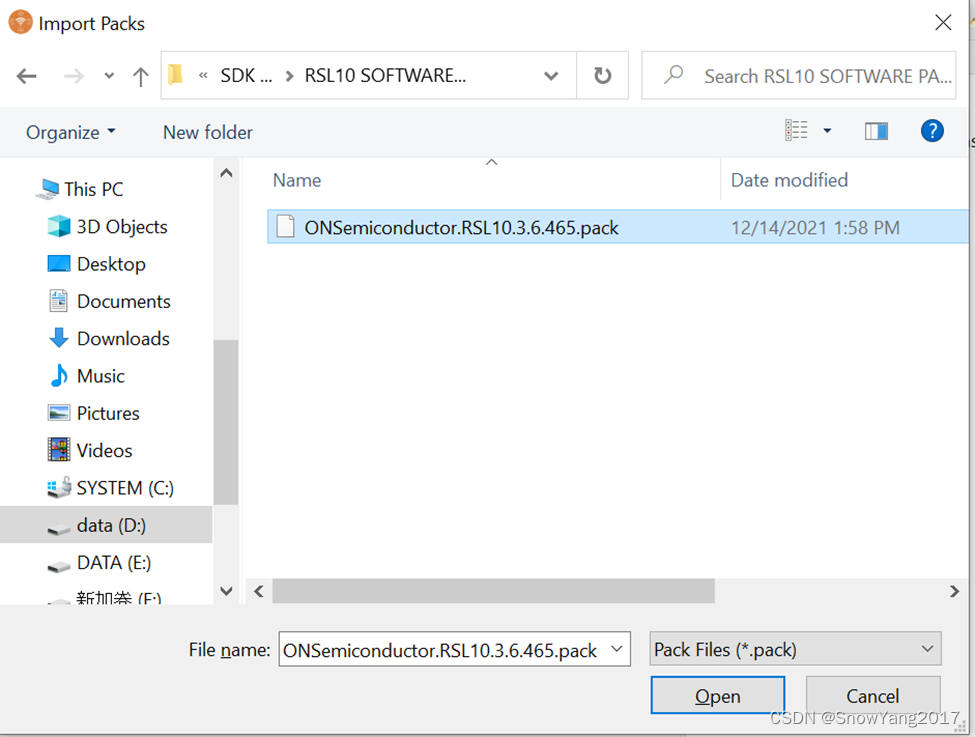Click the Documents icon in sidebar
975x737 pixels.
tap(58, 301)
